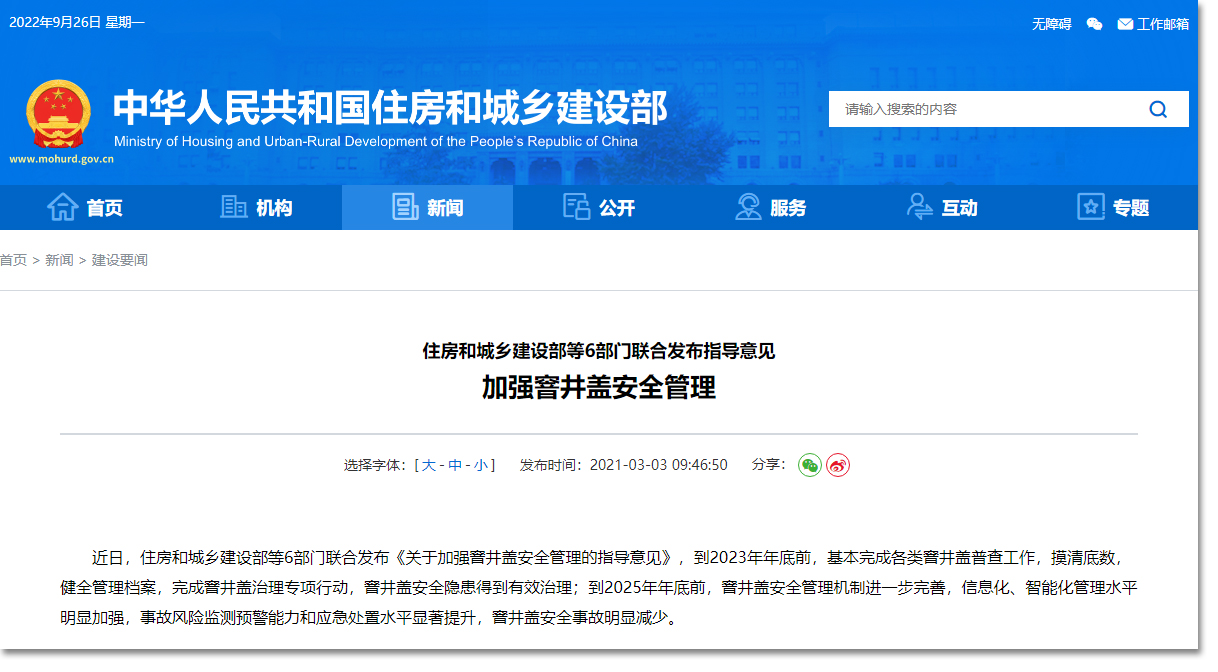1218x672 pixels.
Task: Open the 专题 navigation tab
Action: [x=1112, y=208]
